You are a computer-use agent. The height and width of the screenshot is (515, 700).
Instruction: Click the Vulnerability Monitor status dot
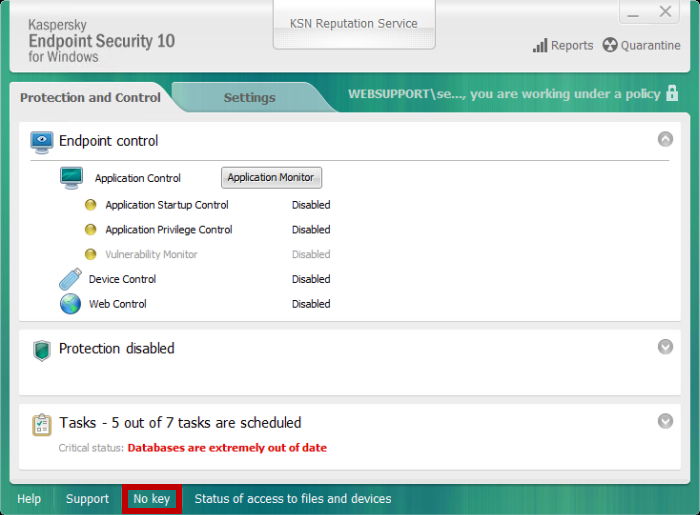pyautogui.click(x=91, y=254)
